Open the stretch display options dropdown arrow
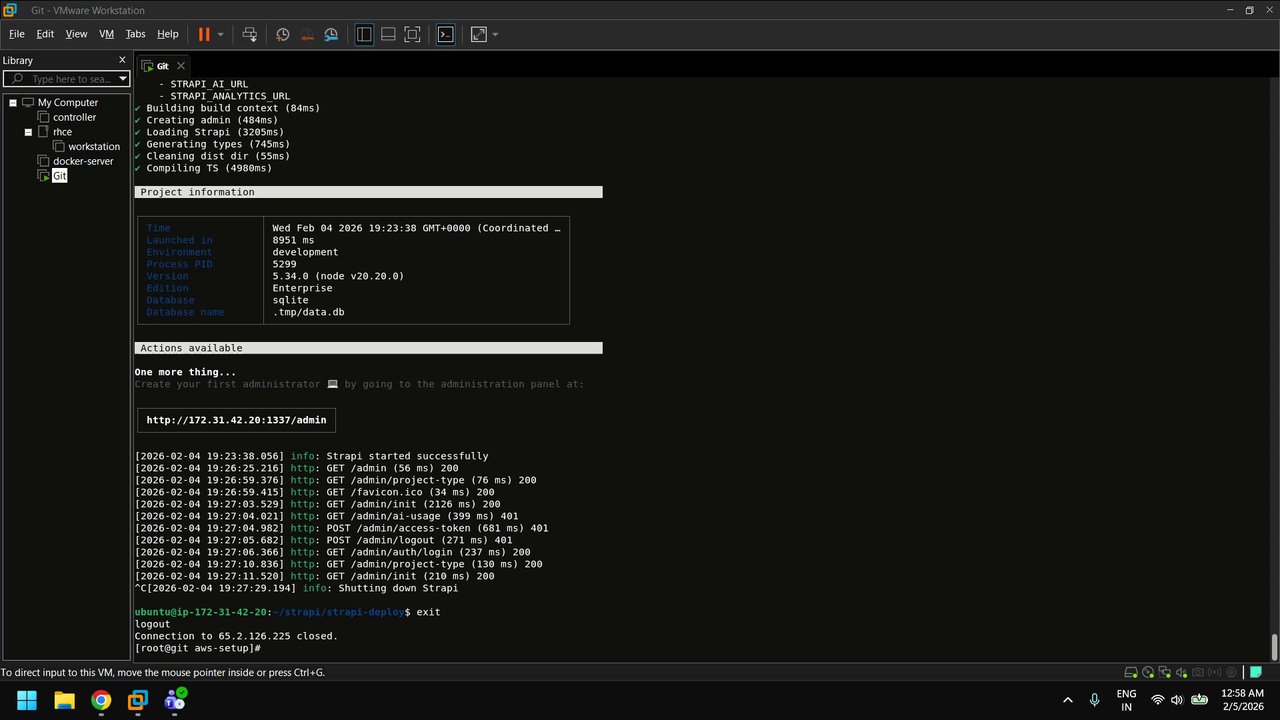This screenshot has width=1280, height=720. (x=495, y=34)
